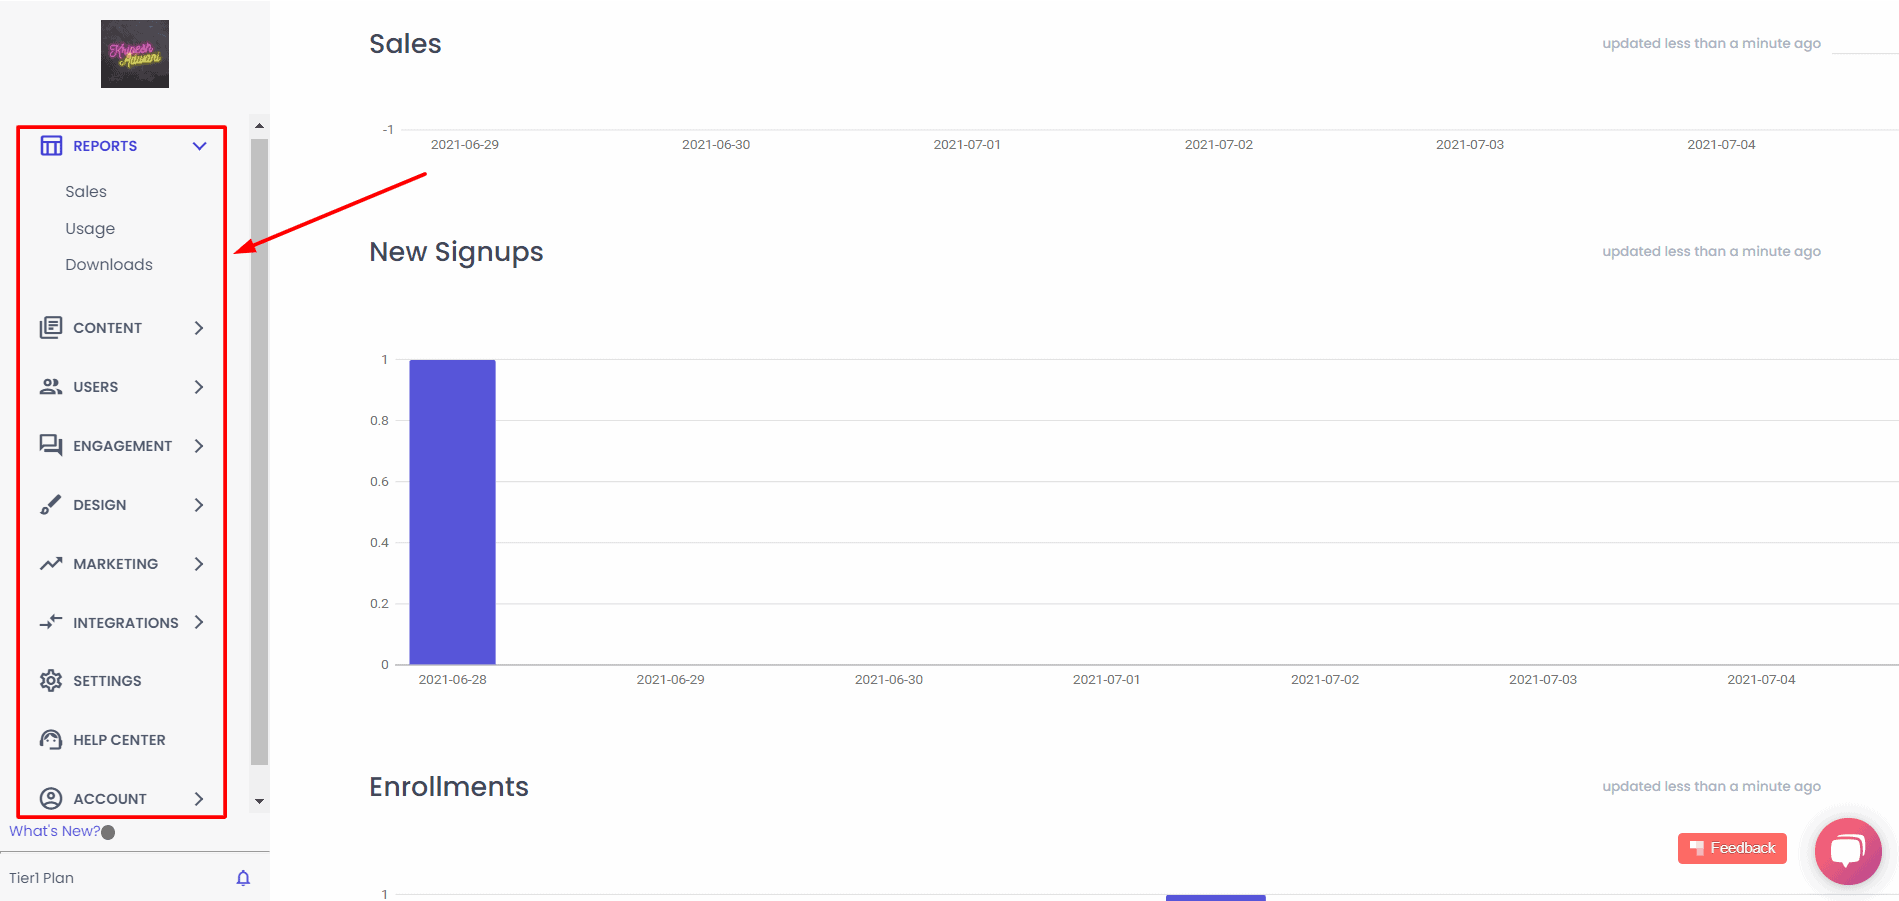Click the Content document icon
Viewport: 1899px width, 901px height.
coord(51,328)
